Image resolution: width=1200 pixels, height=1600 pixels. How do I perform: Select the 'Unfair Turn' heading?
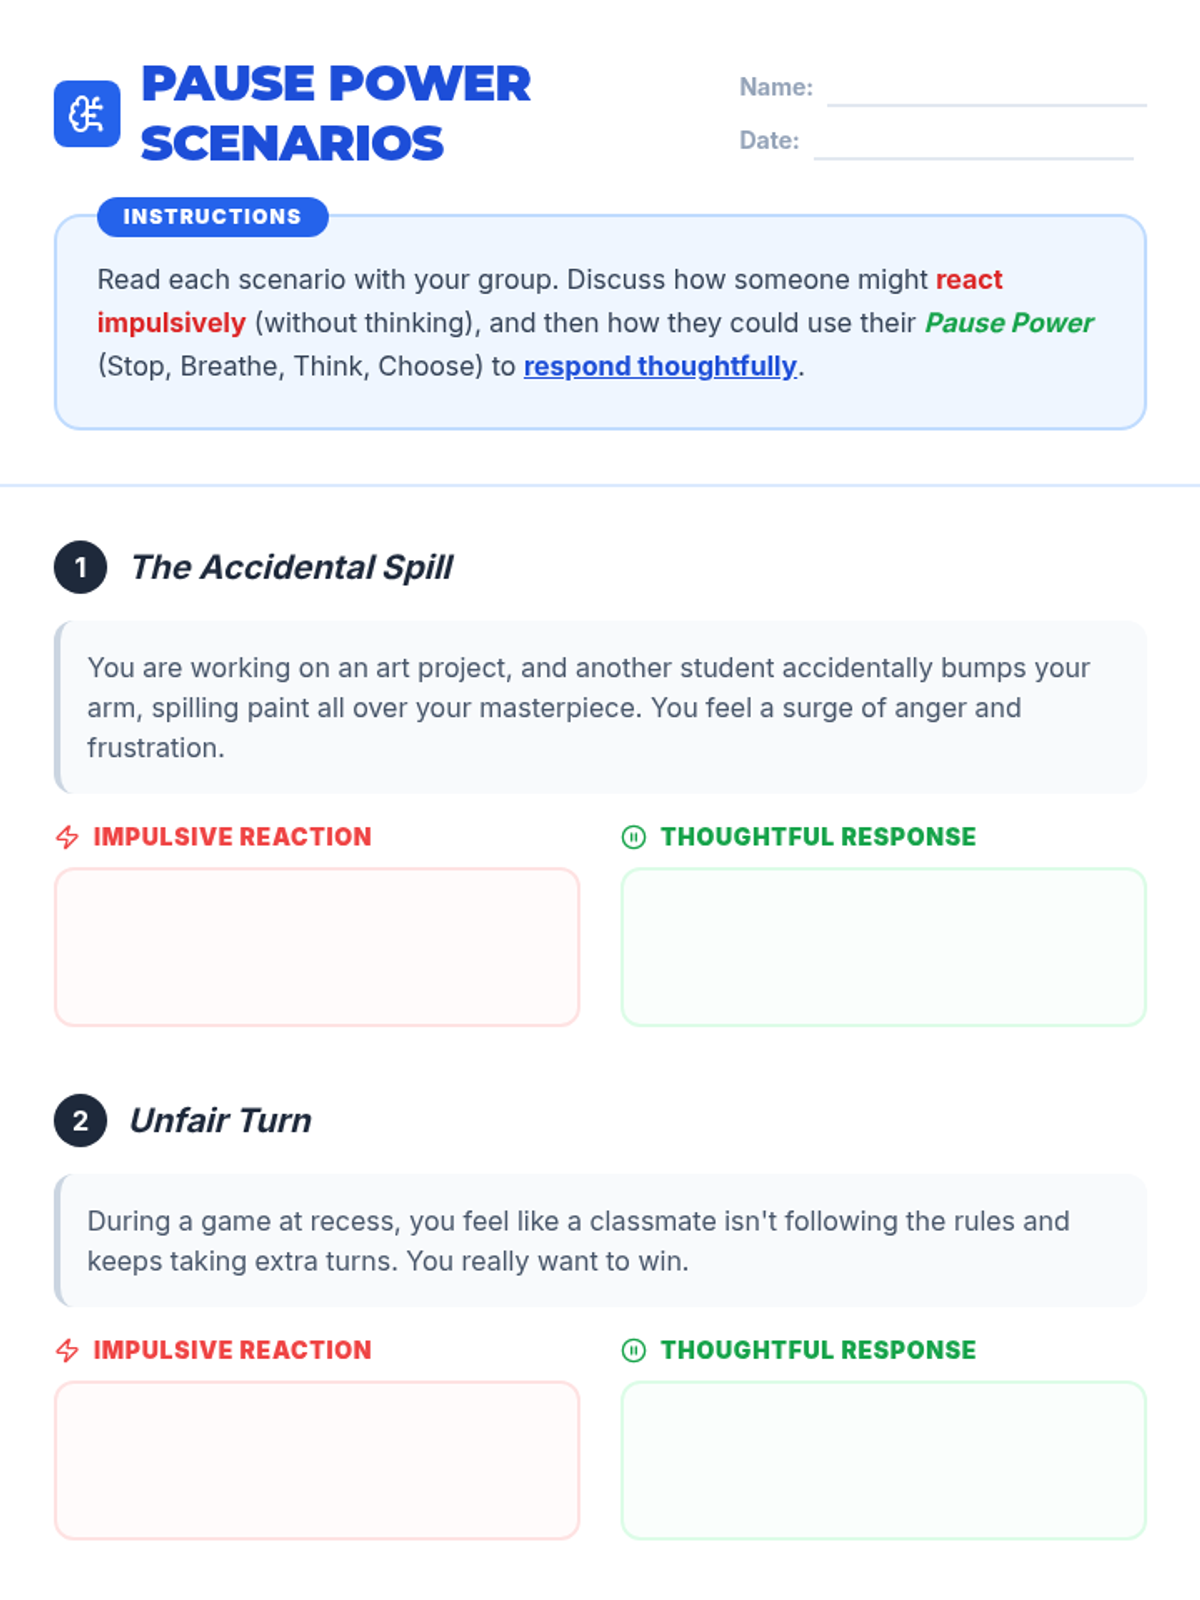point(221,1120)
